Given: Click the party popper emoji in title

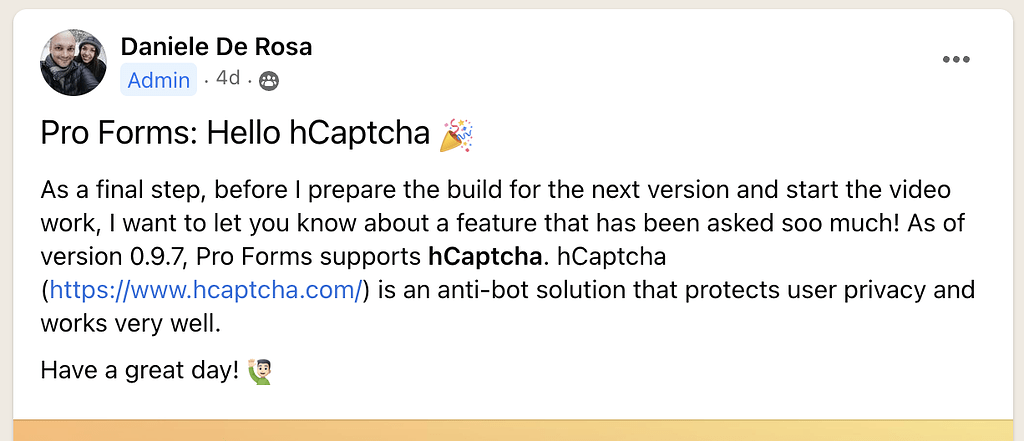Looking at the screenshot, I should click(x=456, y=134).
